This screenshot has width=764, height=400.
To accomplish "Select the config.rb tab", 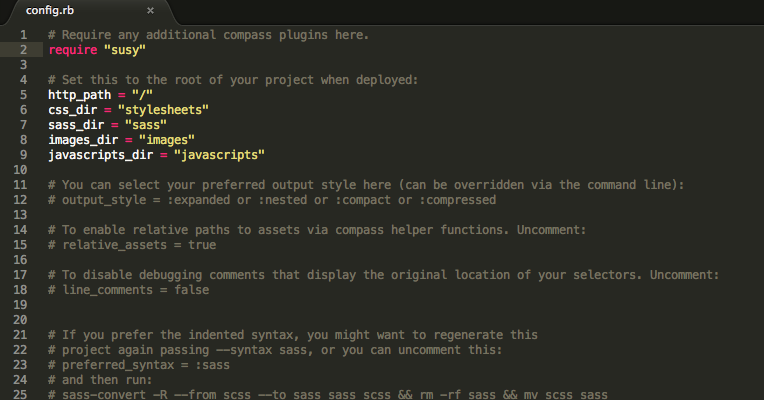I will 88,11.
